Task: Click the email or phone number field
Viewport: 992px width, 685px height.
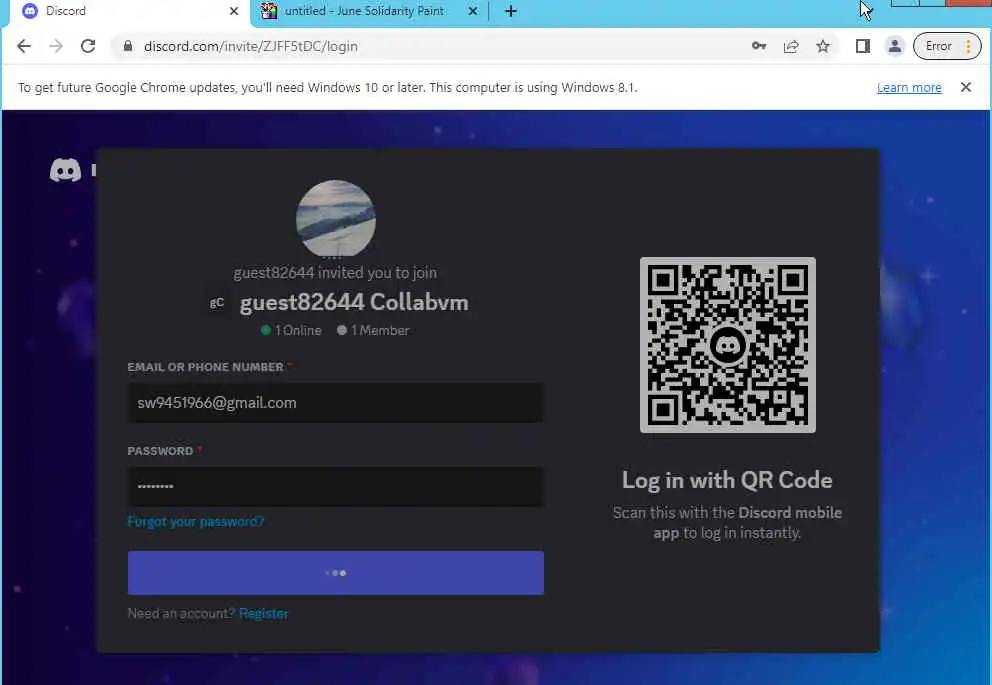Action: [x=335, y=403]
